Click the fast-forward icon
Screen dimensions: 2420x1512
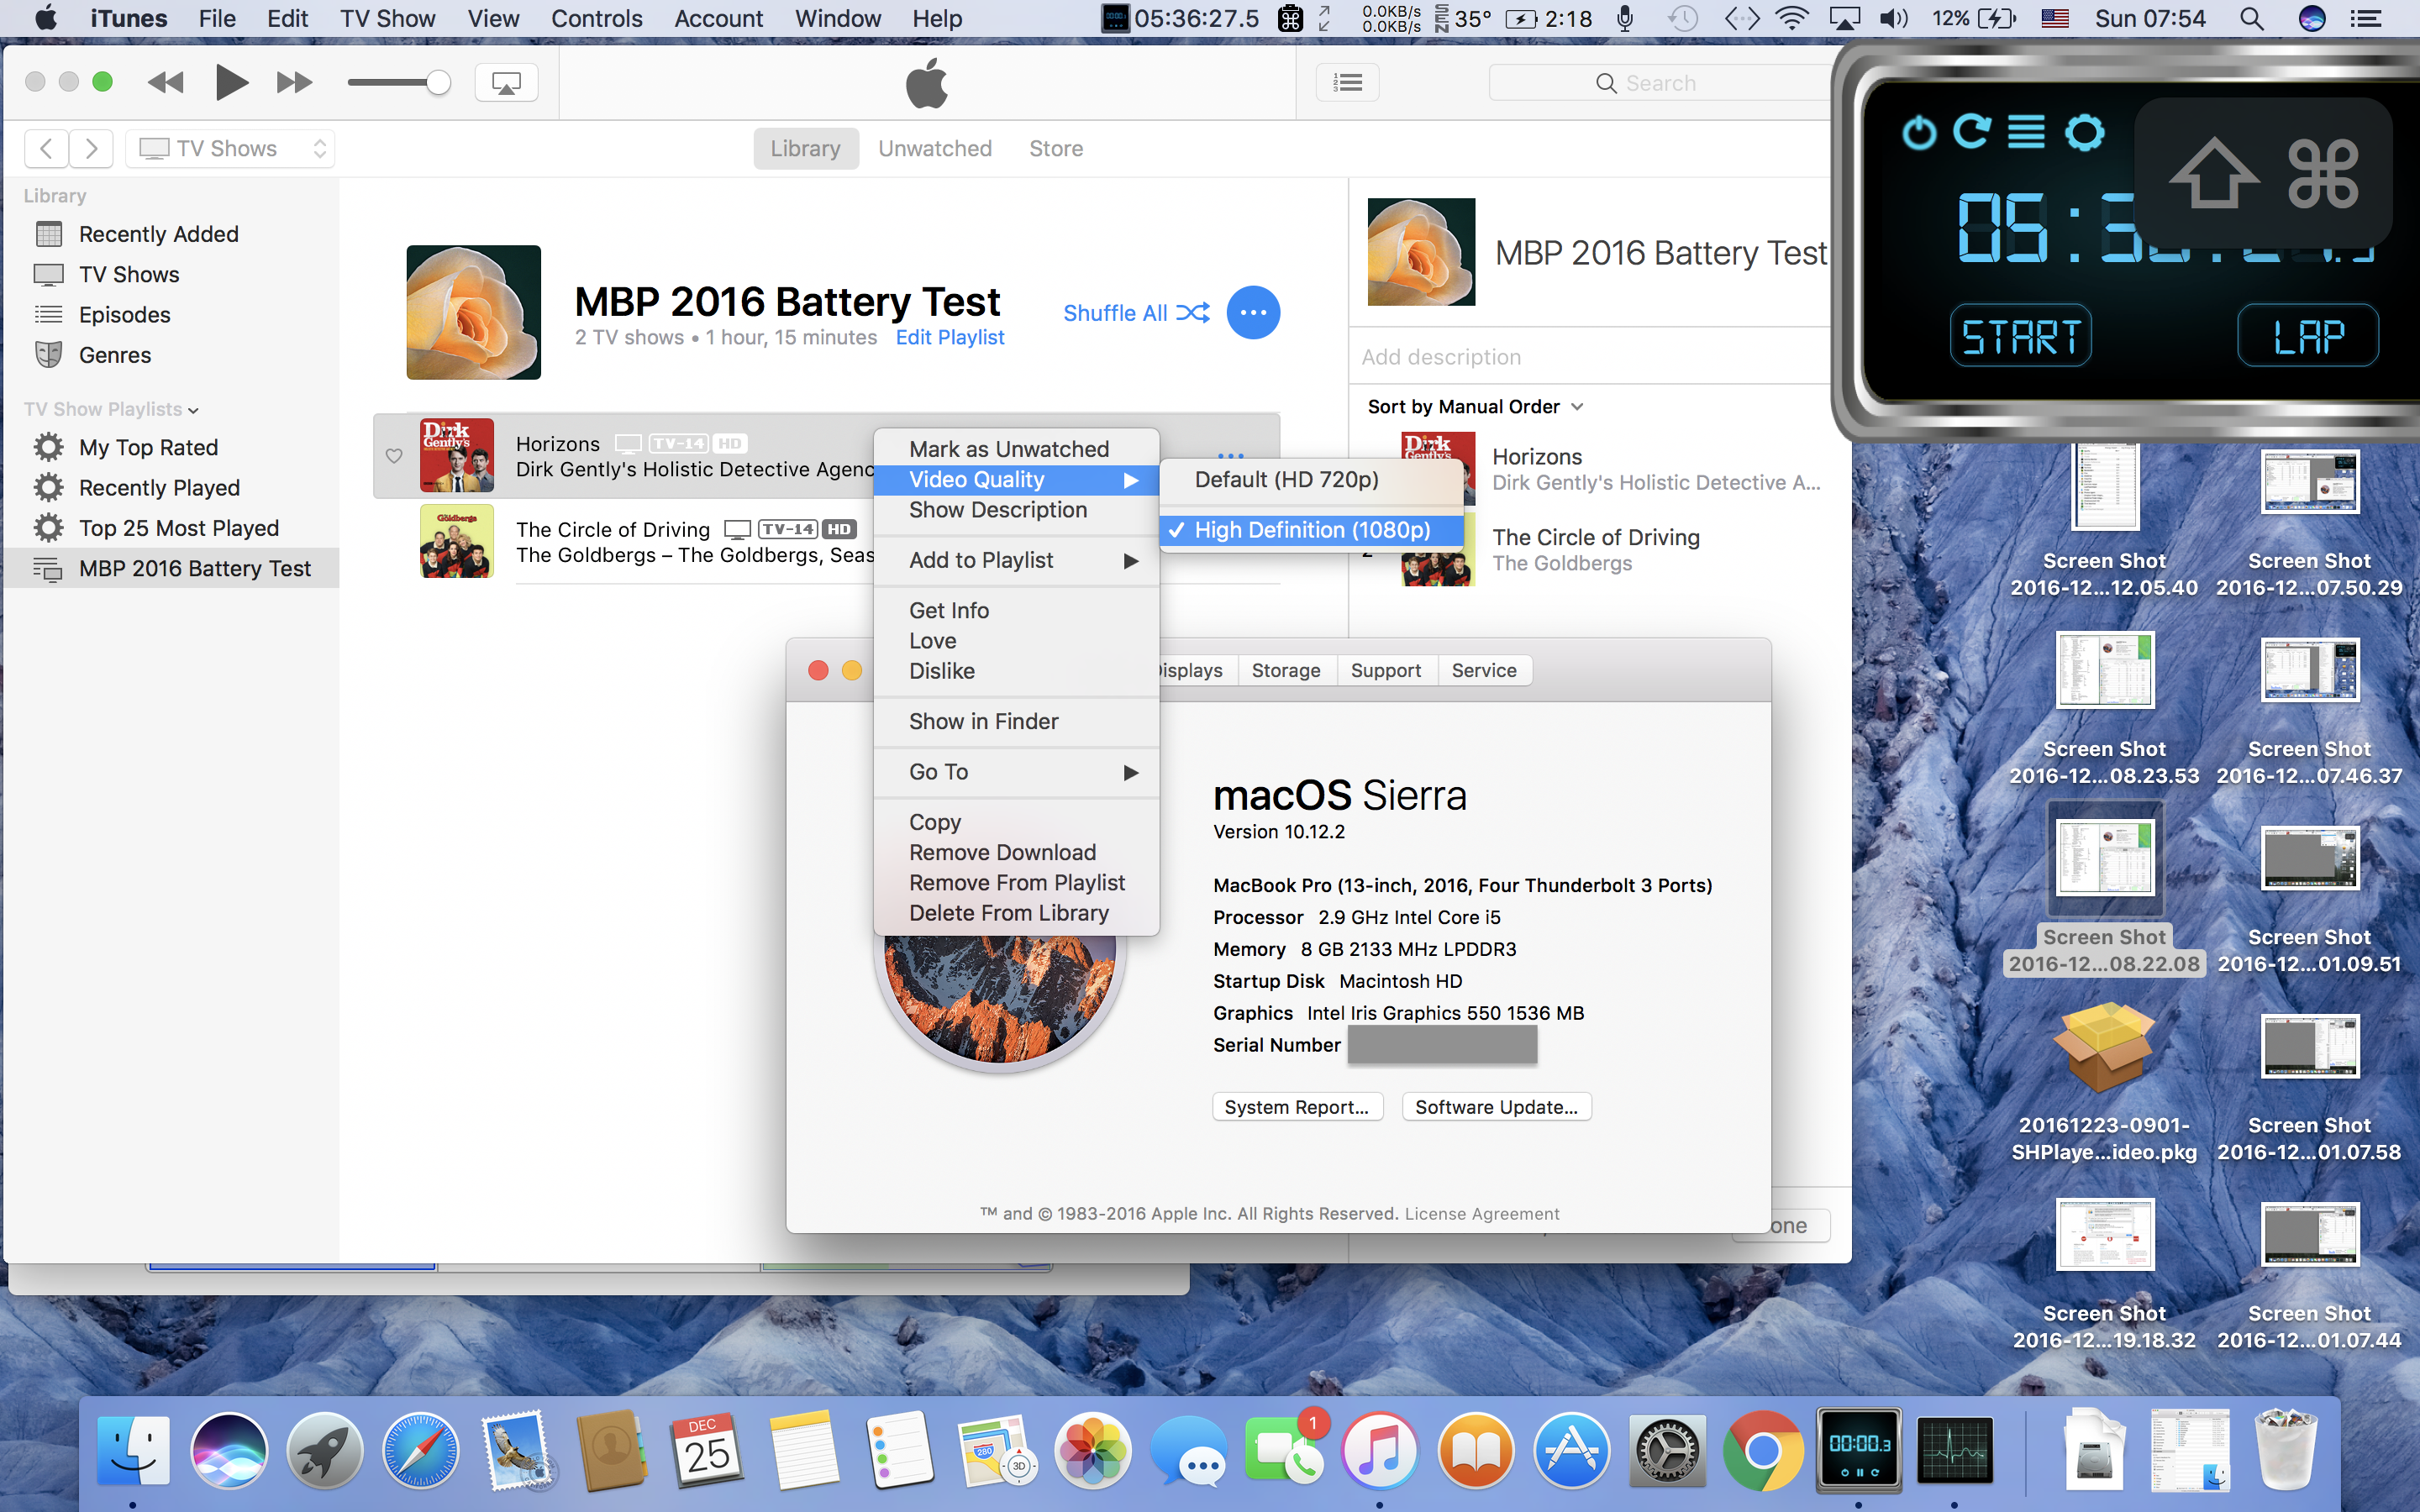coord(294,82)
